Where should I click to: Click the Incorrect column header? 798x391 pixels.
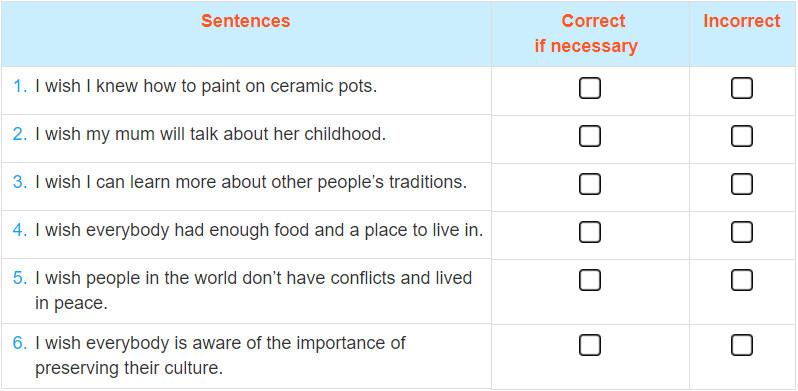point(742,21)
